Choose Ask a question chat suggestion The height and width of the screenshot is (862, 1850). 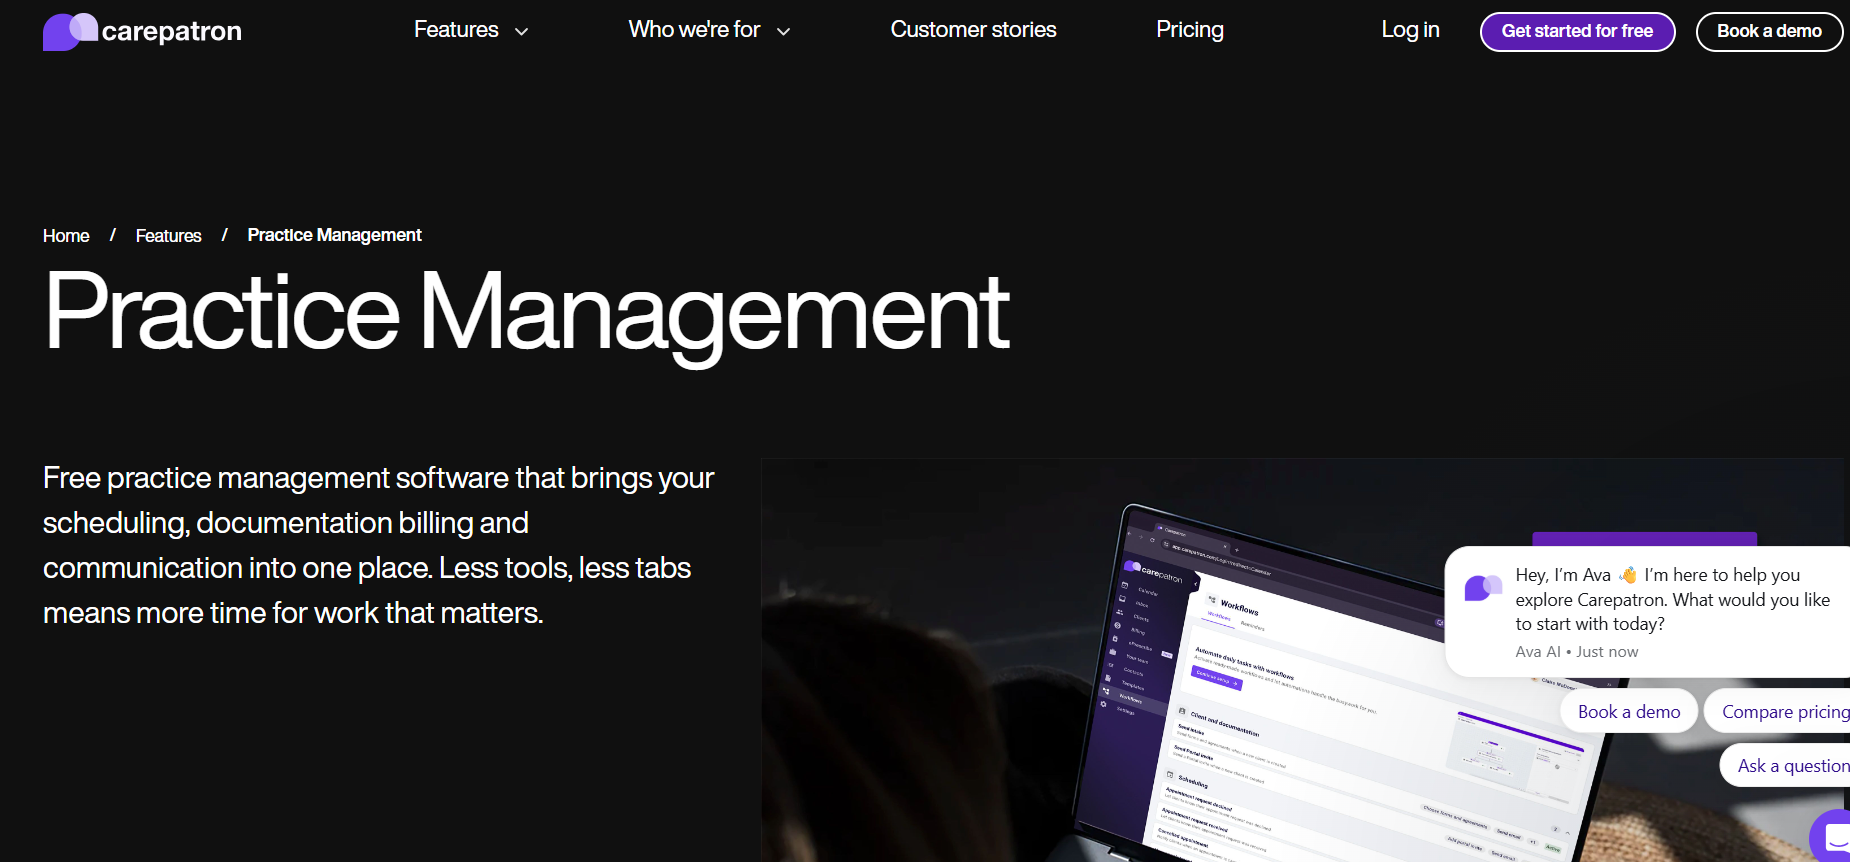pos(1786,765)
